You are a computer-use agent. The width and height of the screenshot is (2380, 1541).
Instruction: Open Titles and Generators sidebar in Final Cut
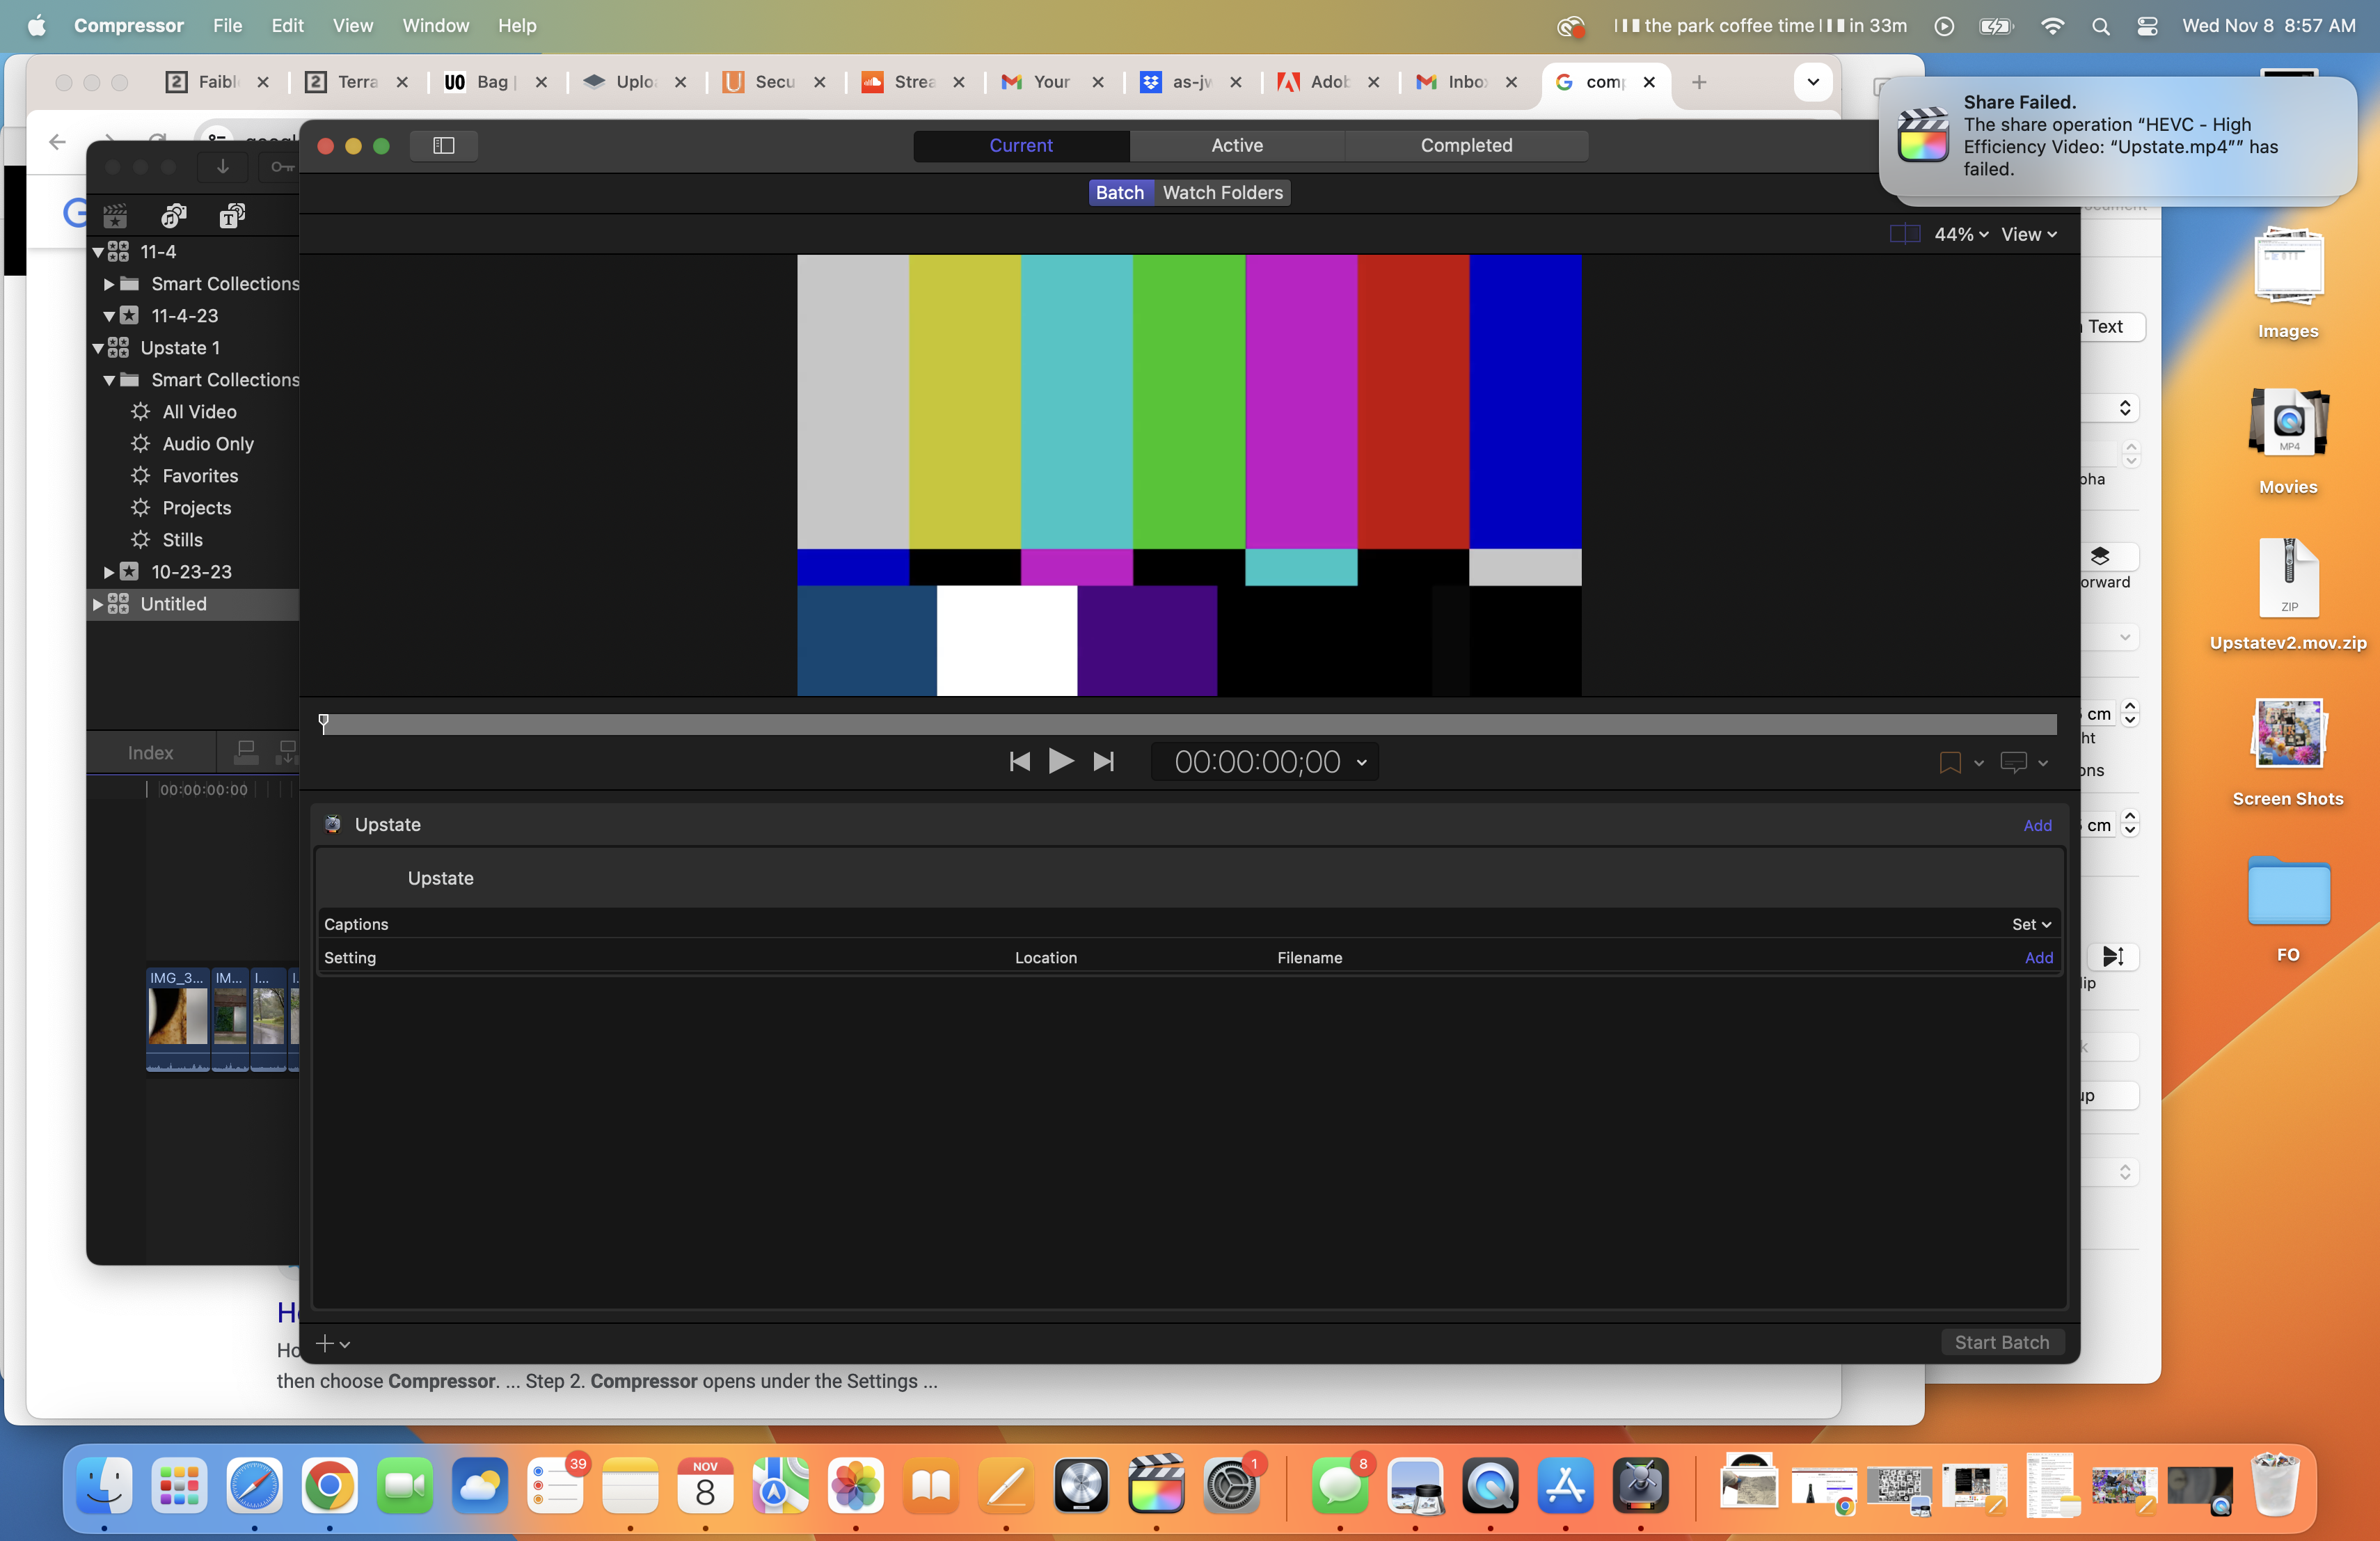pyautogui.click(x=232, y=215)
